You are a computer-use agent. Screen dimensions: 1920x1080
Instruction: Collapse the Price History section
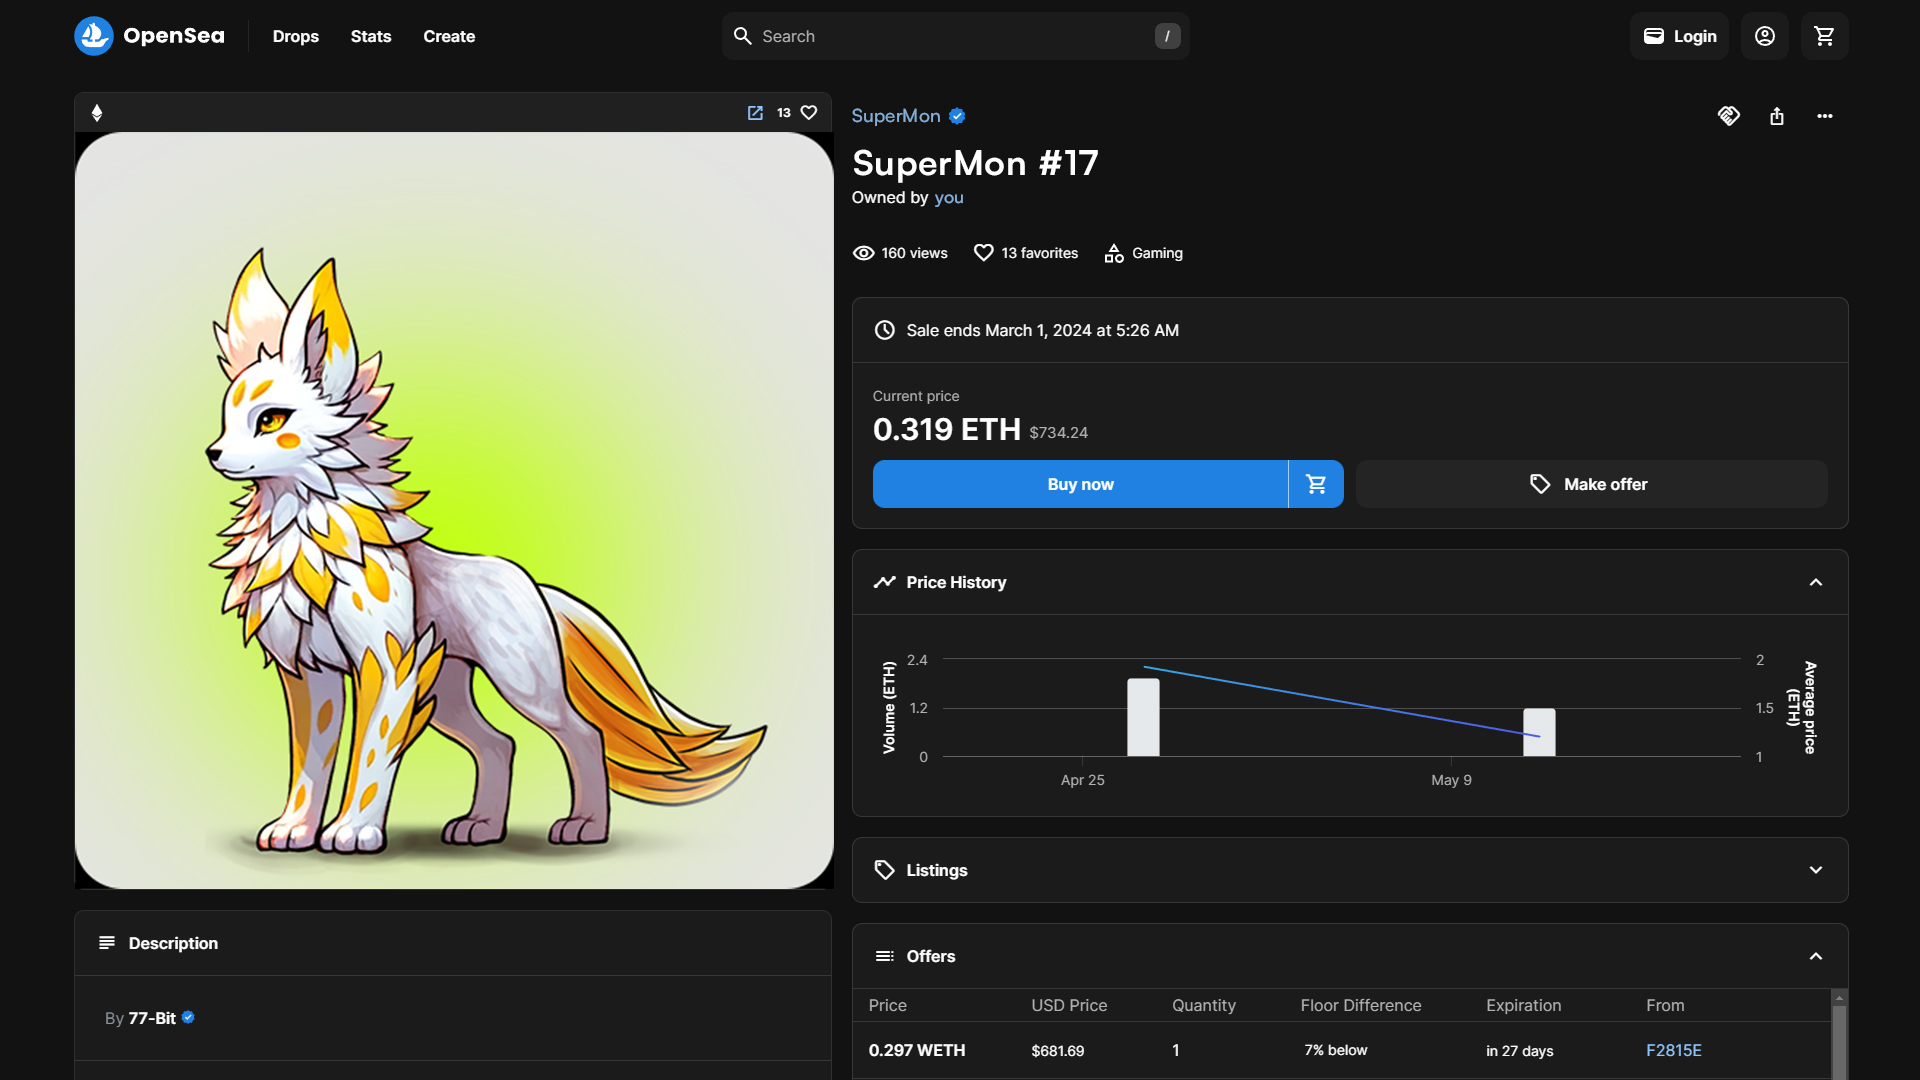[x=1815, y=582]
